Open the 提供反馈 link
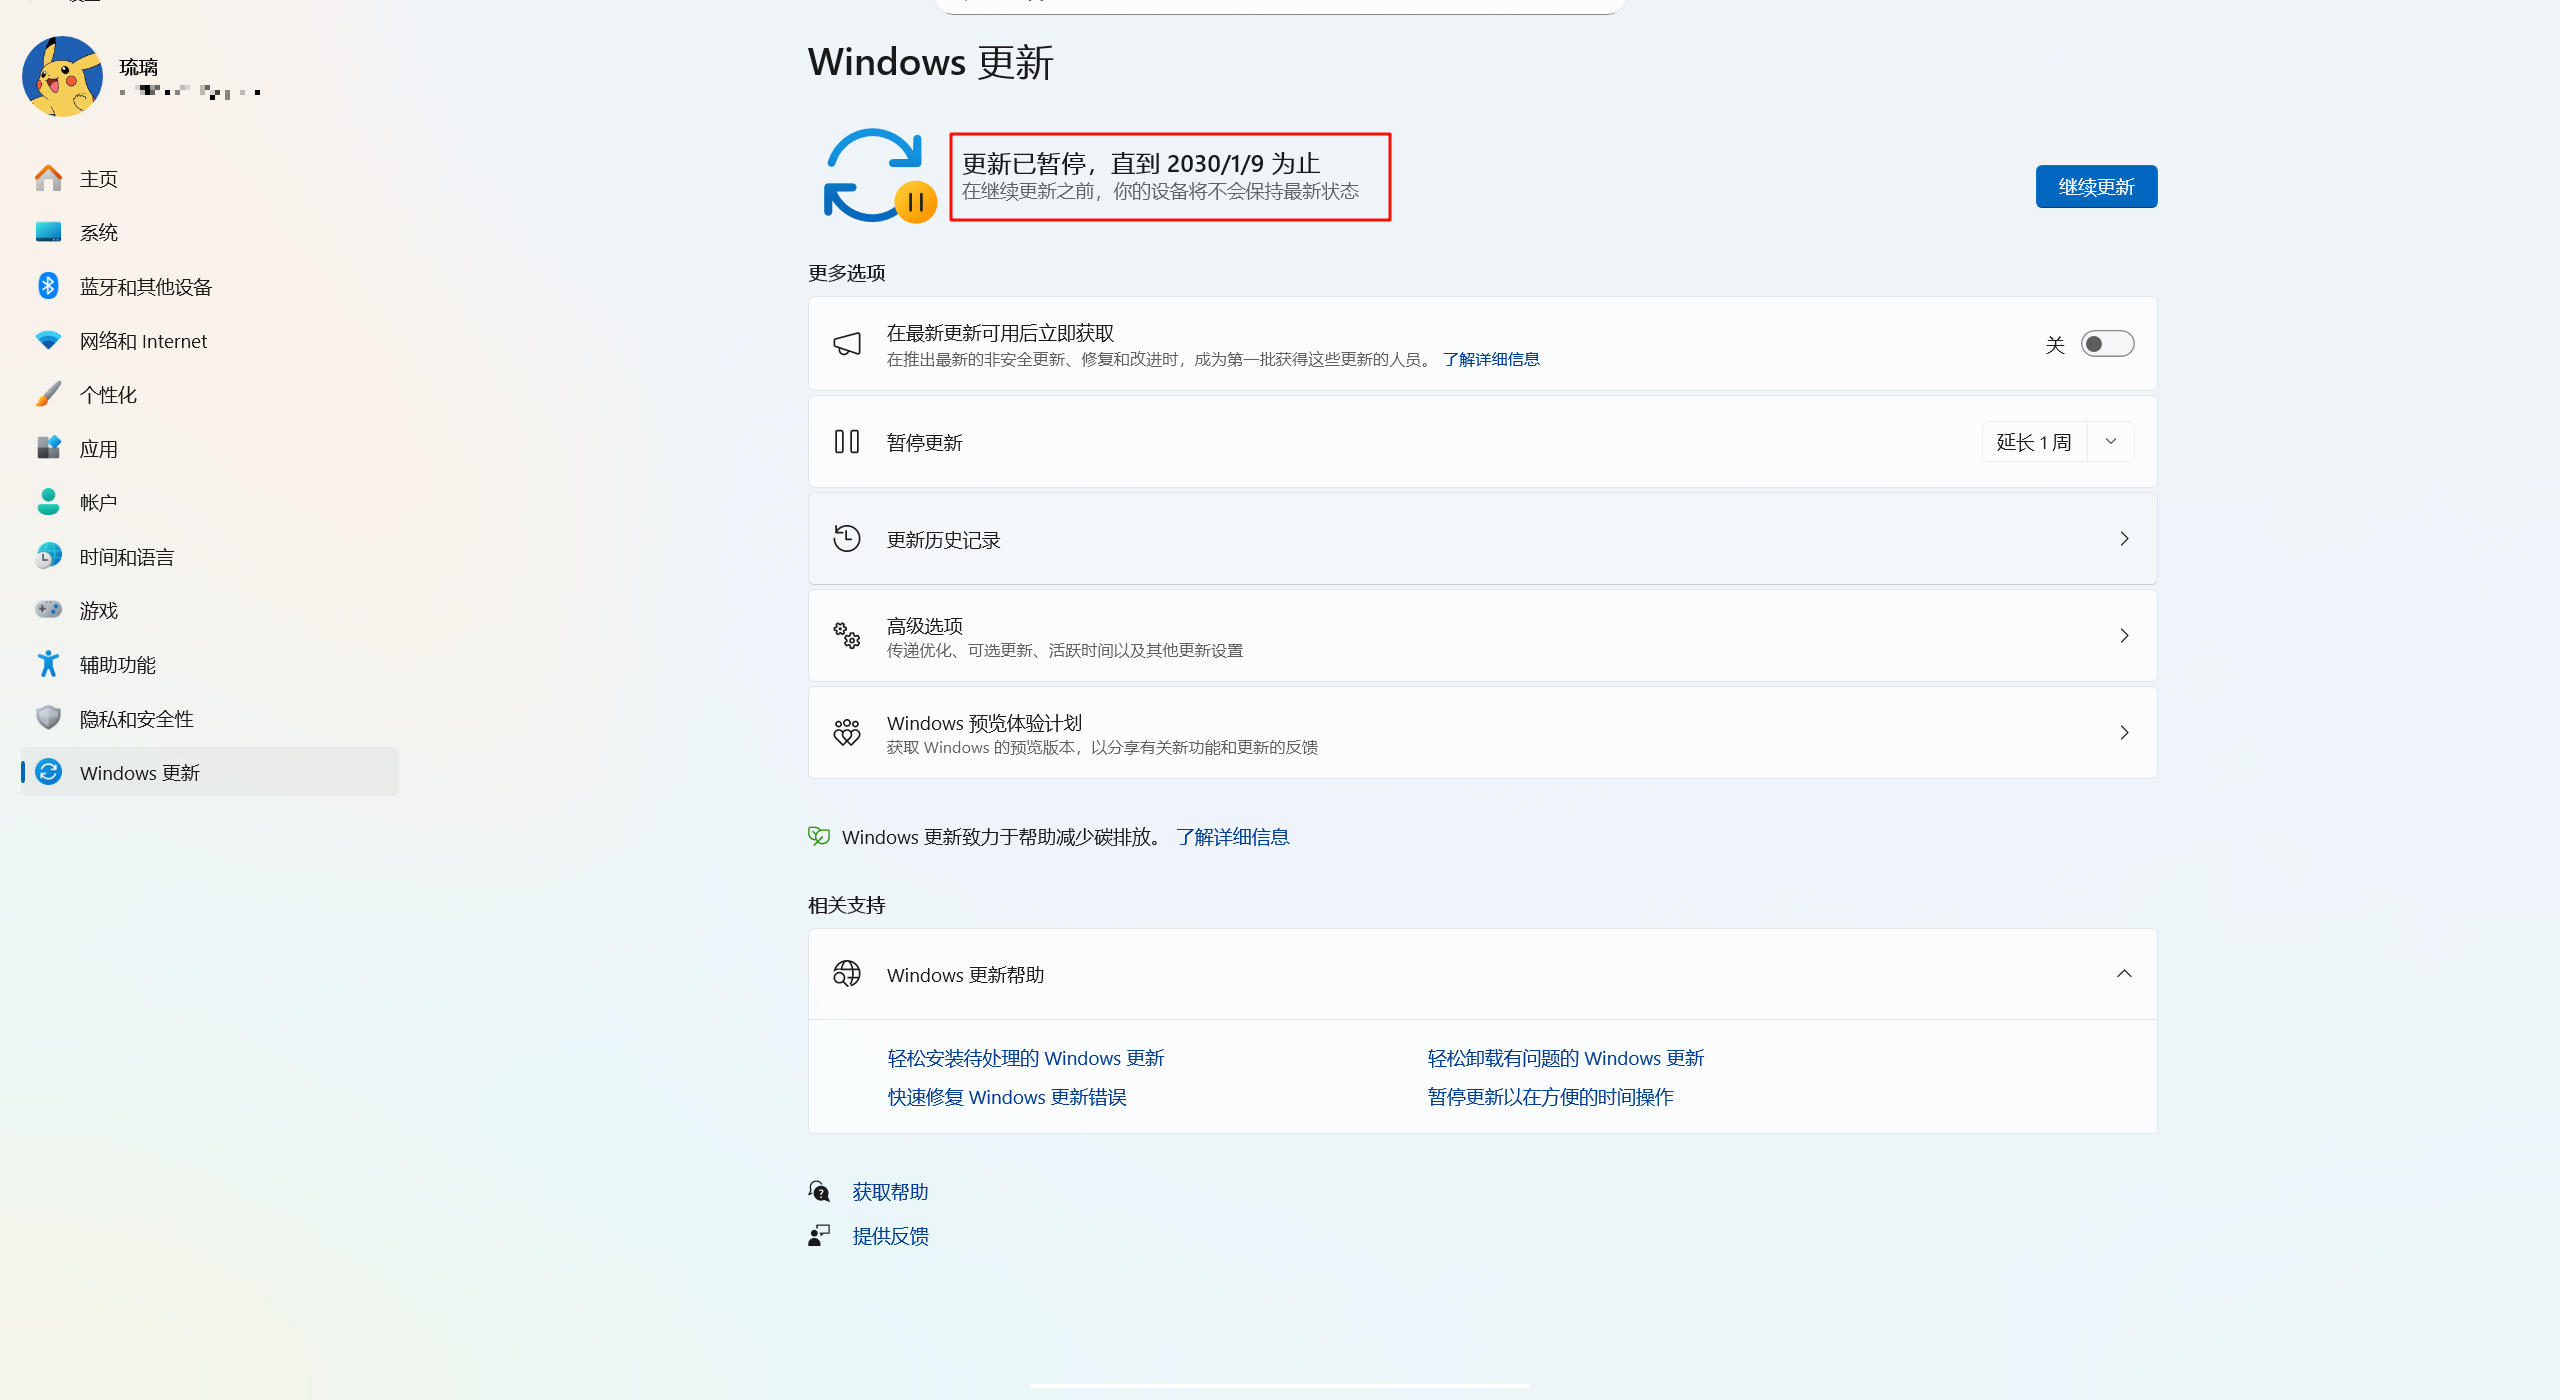Viewport: 2560px width, 1400px height. [x=890, y=1236]
